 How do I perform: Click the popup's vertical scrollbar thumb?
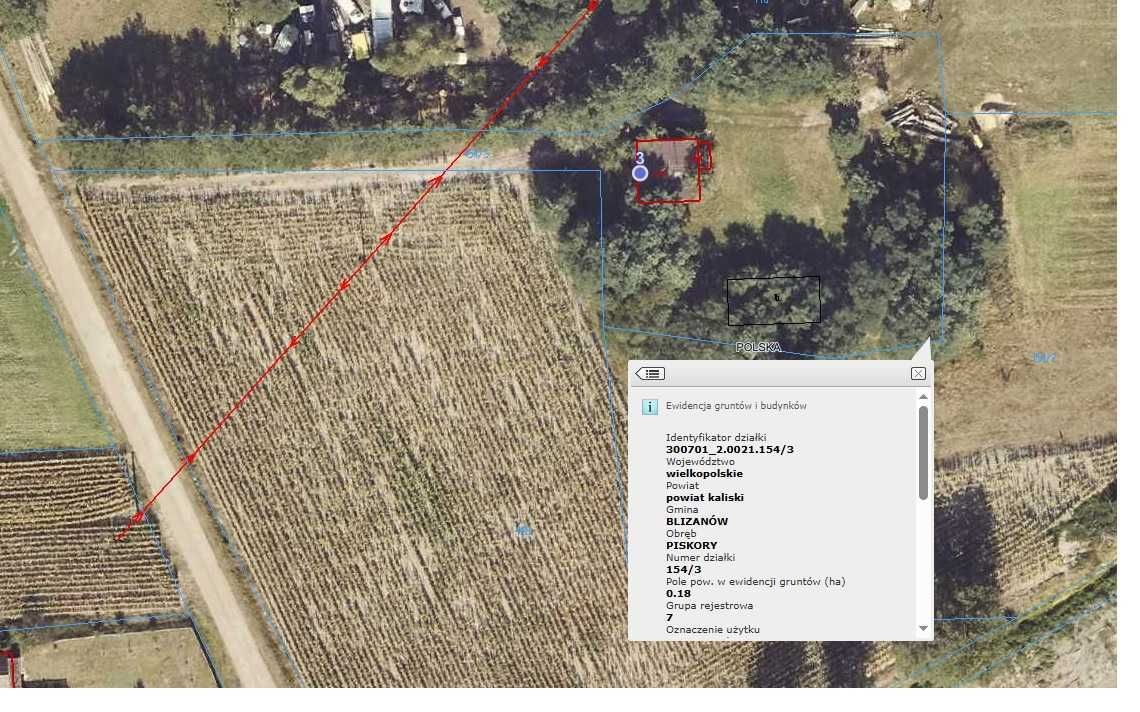[x=923, y=452]
